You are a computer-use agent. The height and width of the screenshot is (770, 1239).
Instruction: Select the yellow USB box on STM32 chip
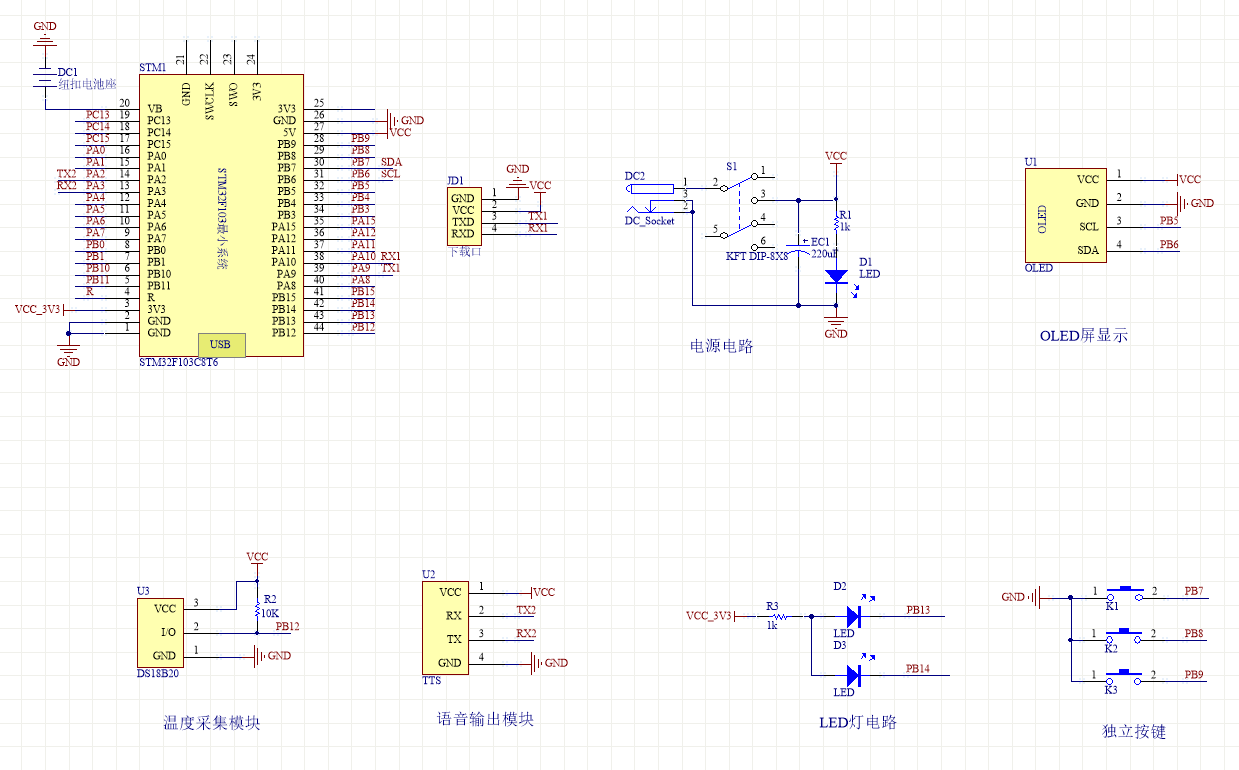221,344
